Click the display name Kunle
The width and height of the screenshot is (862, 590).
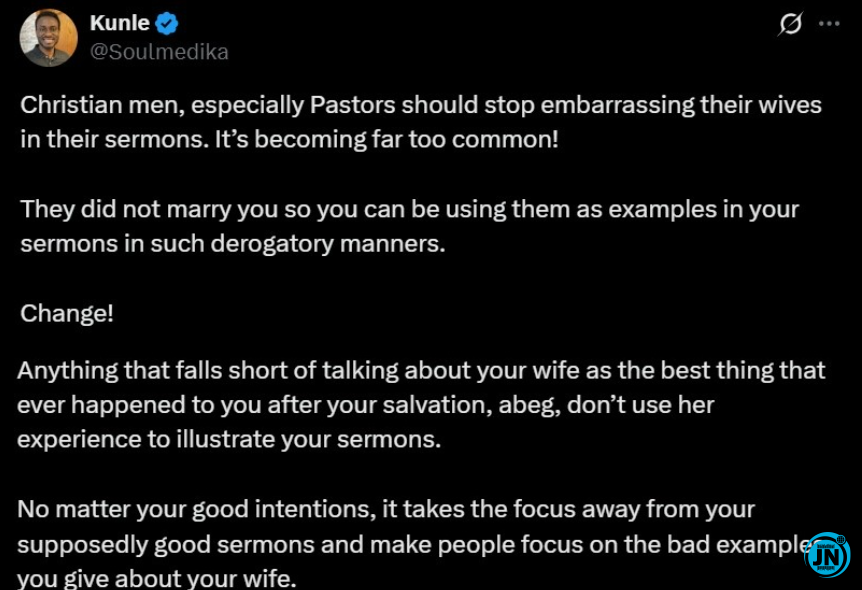click(x=119, y=24)
